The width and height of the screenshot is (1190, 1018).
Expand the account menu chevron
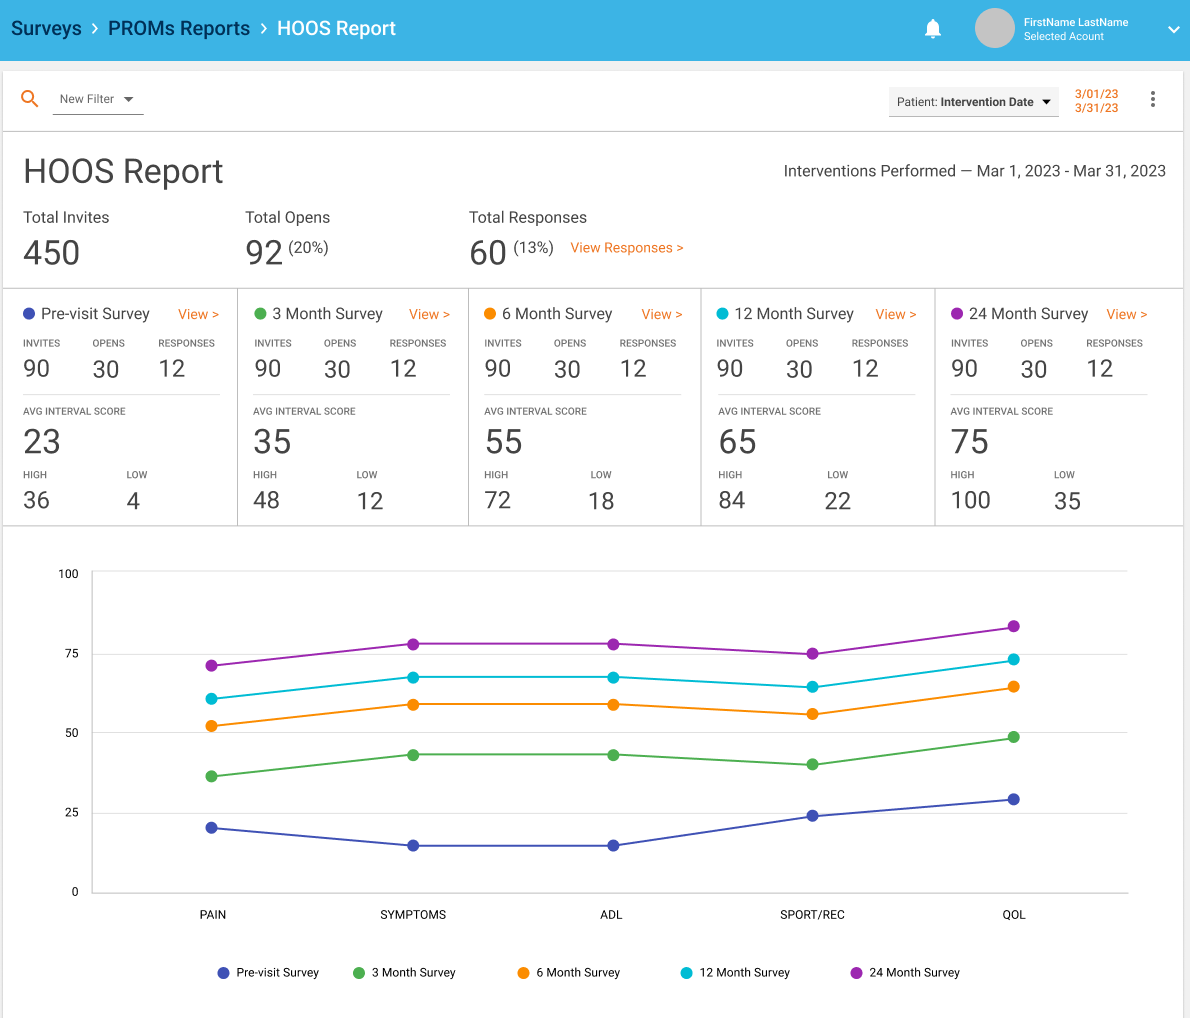(1173, 30)
